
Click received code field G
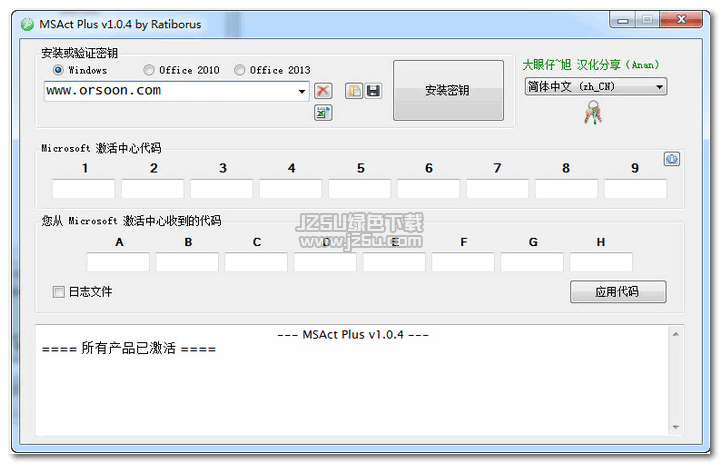(x=532, y=262)
